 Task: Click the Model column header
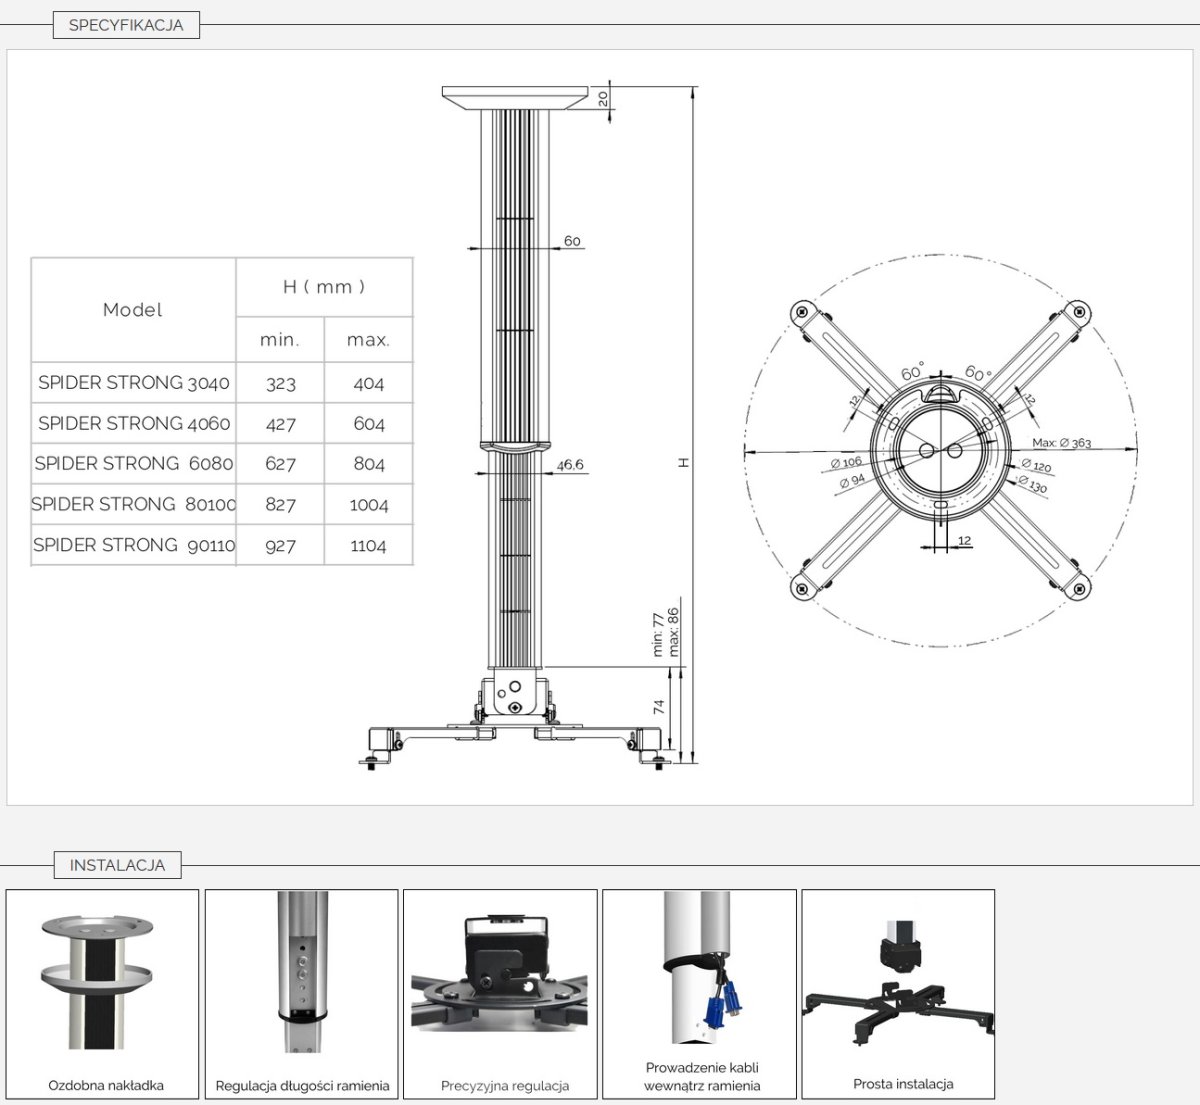(133, 310)
